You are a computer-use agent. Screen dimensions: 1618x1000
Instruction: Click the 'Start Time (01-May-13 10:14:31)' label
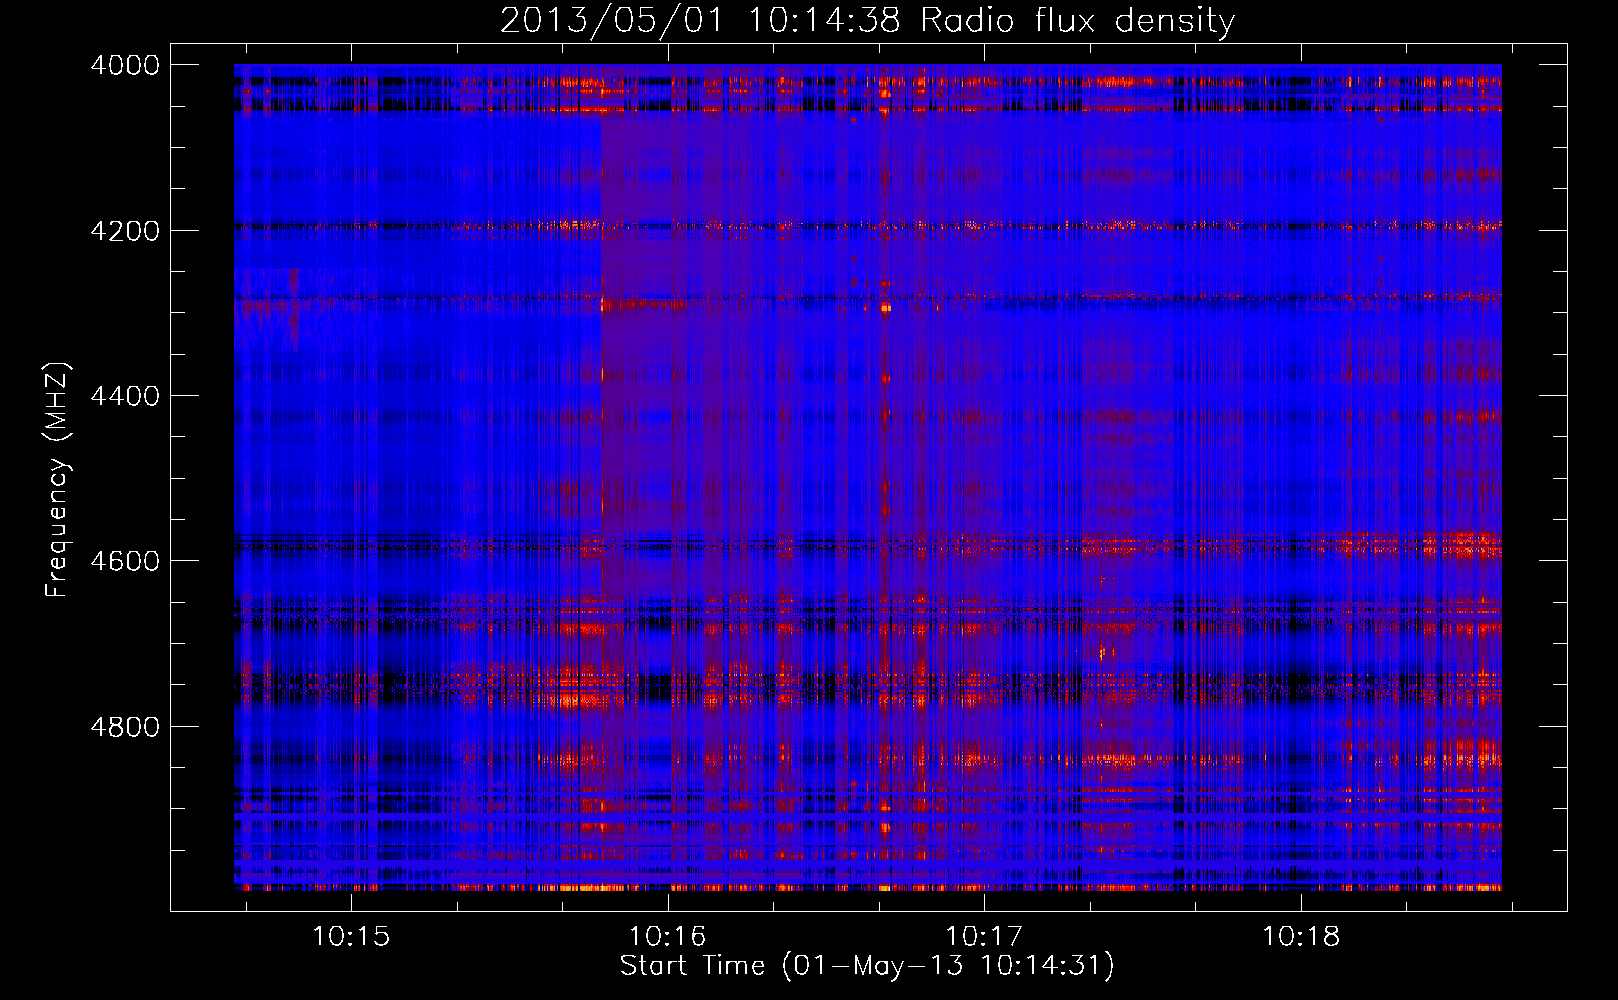coord(867,966)
